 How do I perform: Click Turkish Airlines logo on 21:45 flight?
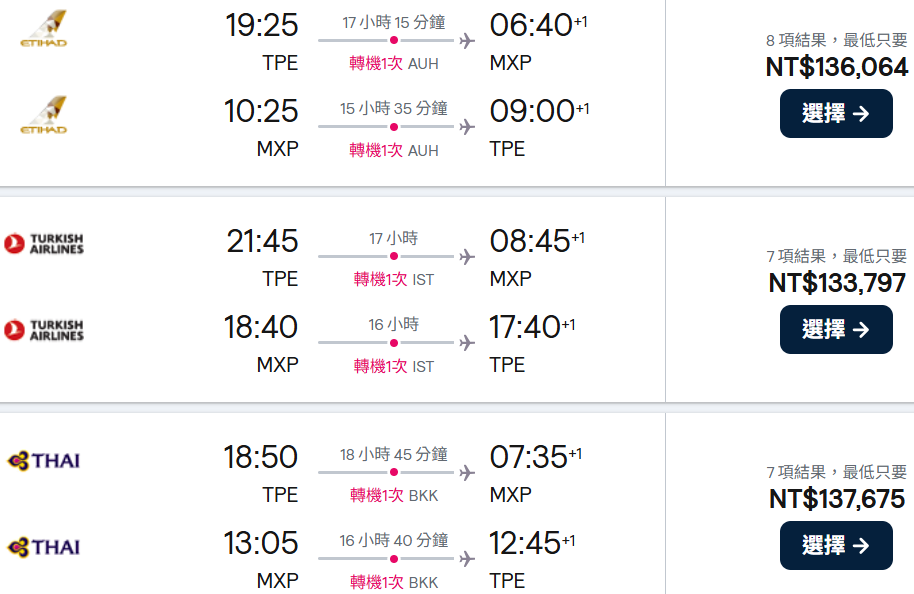click(44, 243)
